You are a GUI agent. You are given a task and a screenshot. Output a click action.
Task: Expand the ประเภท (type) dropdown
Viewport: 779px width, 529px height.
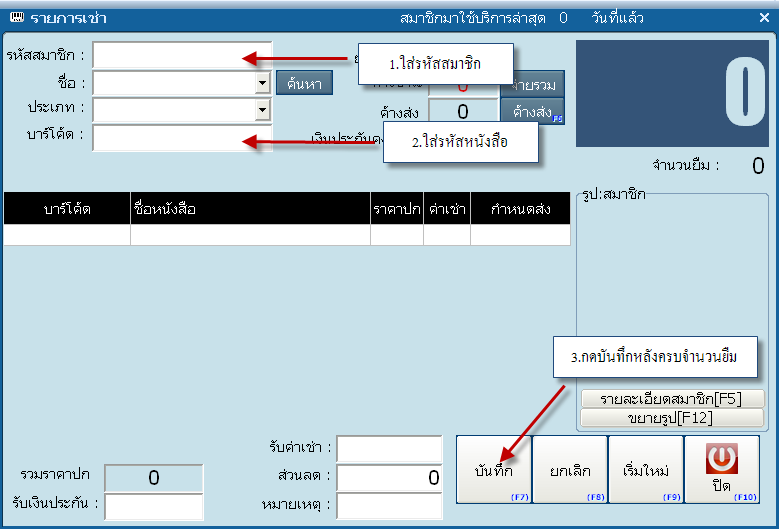click(262, 109)
